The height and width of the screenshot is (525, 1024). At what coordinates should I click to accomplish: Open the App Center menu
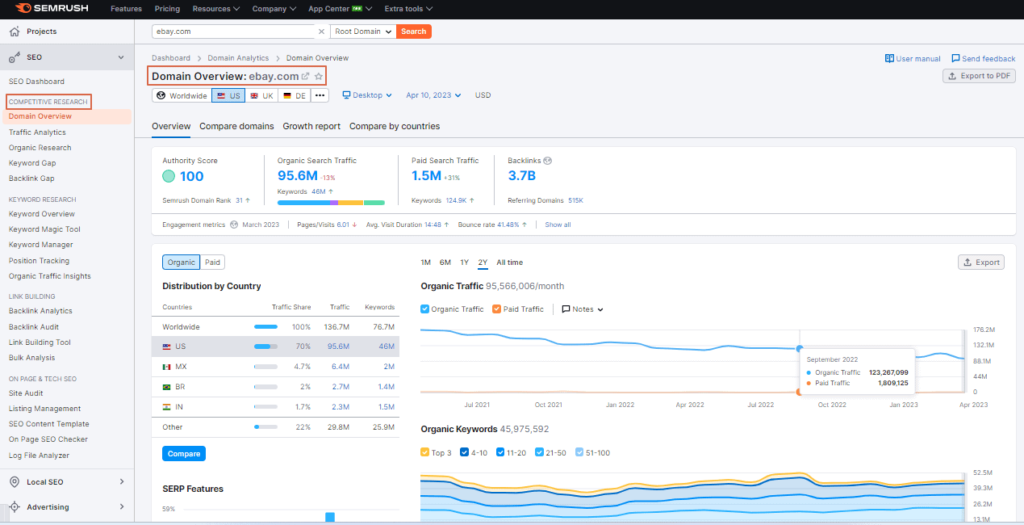point(340,9)
